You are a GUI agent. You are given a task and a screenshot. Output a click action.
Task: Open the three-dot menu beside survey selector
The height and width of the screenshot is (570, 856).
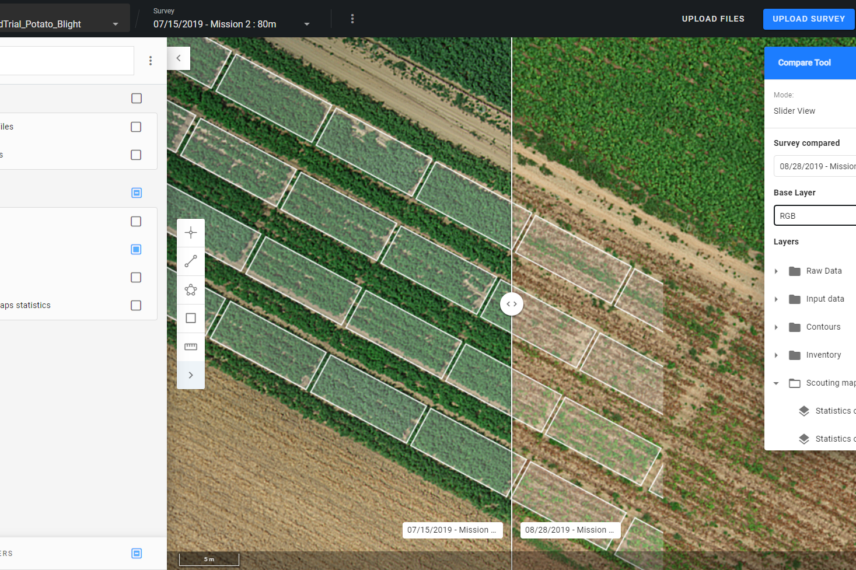click(x=352, y=19)
